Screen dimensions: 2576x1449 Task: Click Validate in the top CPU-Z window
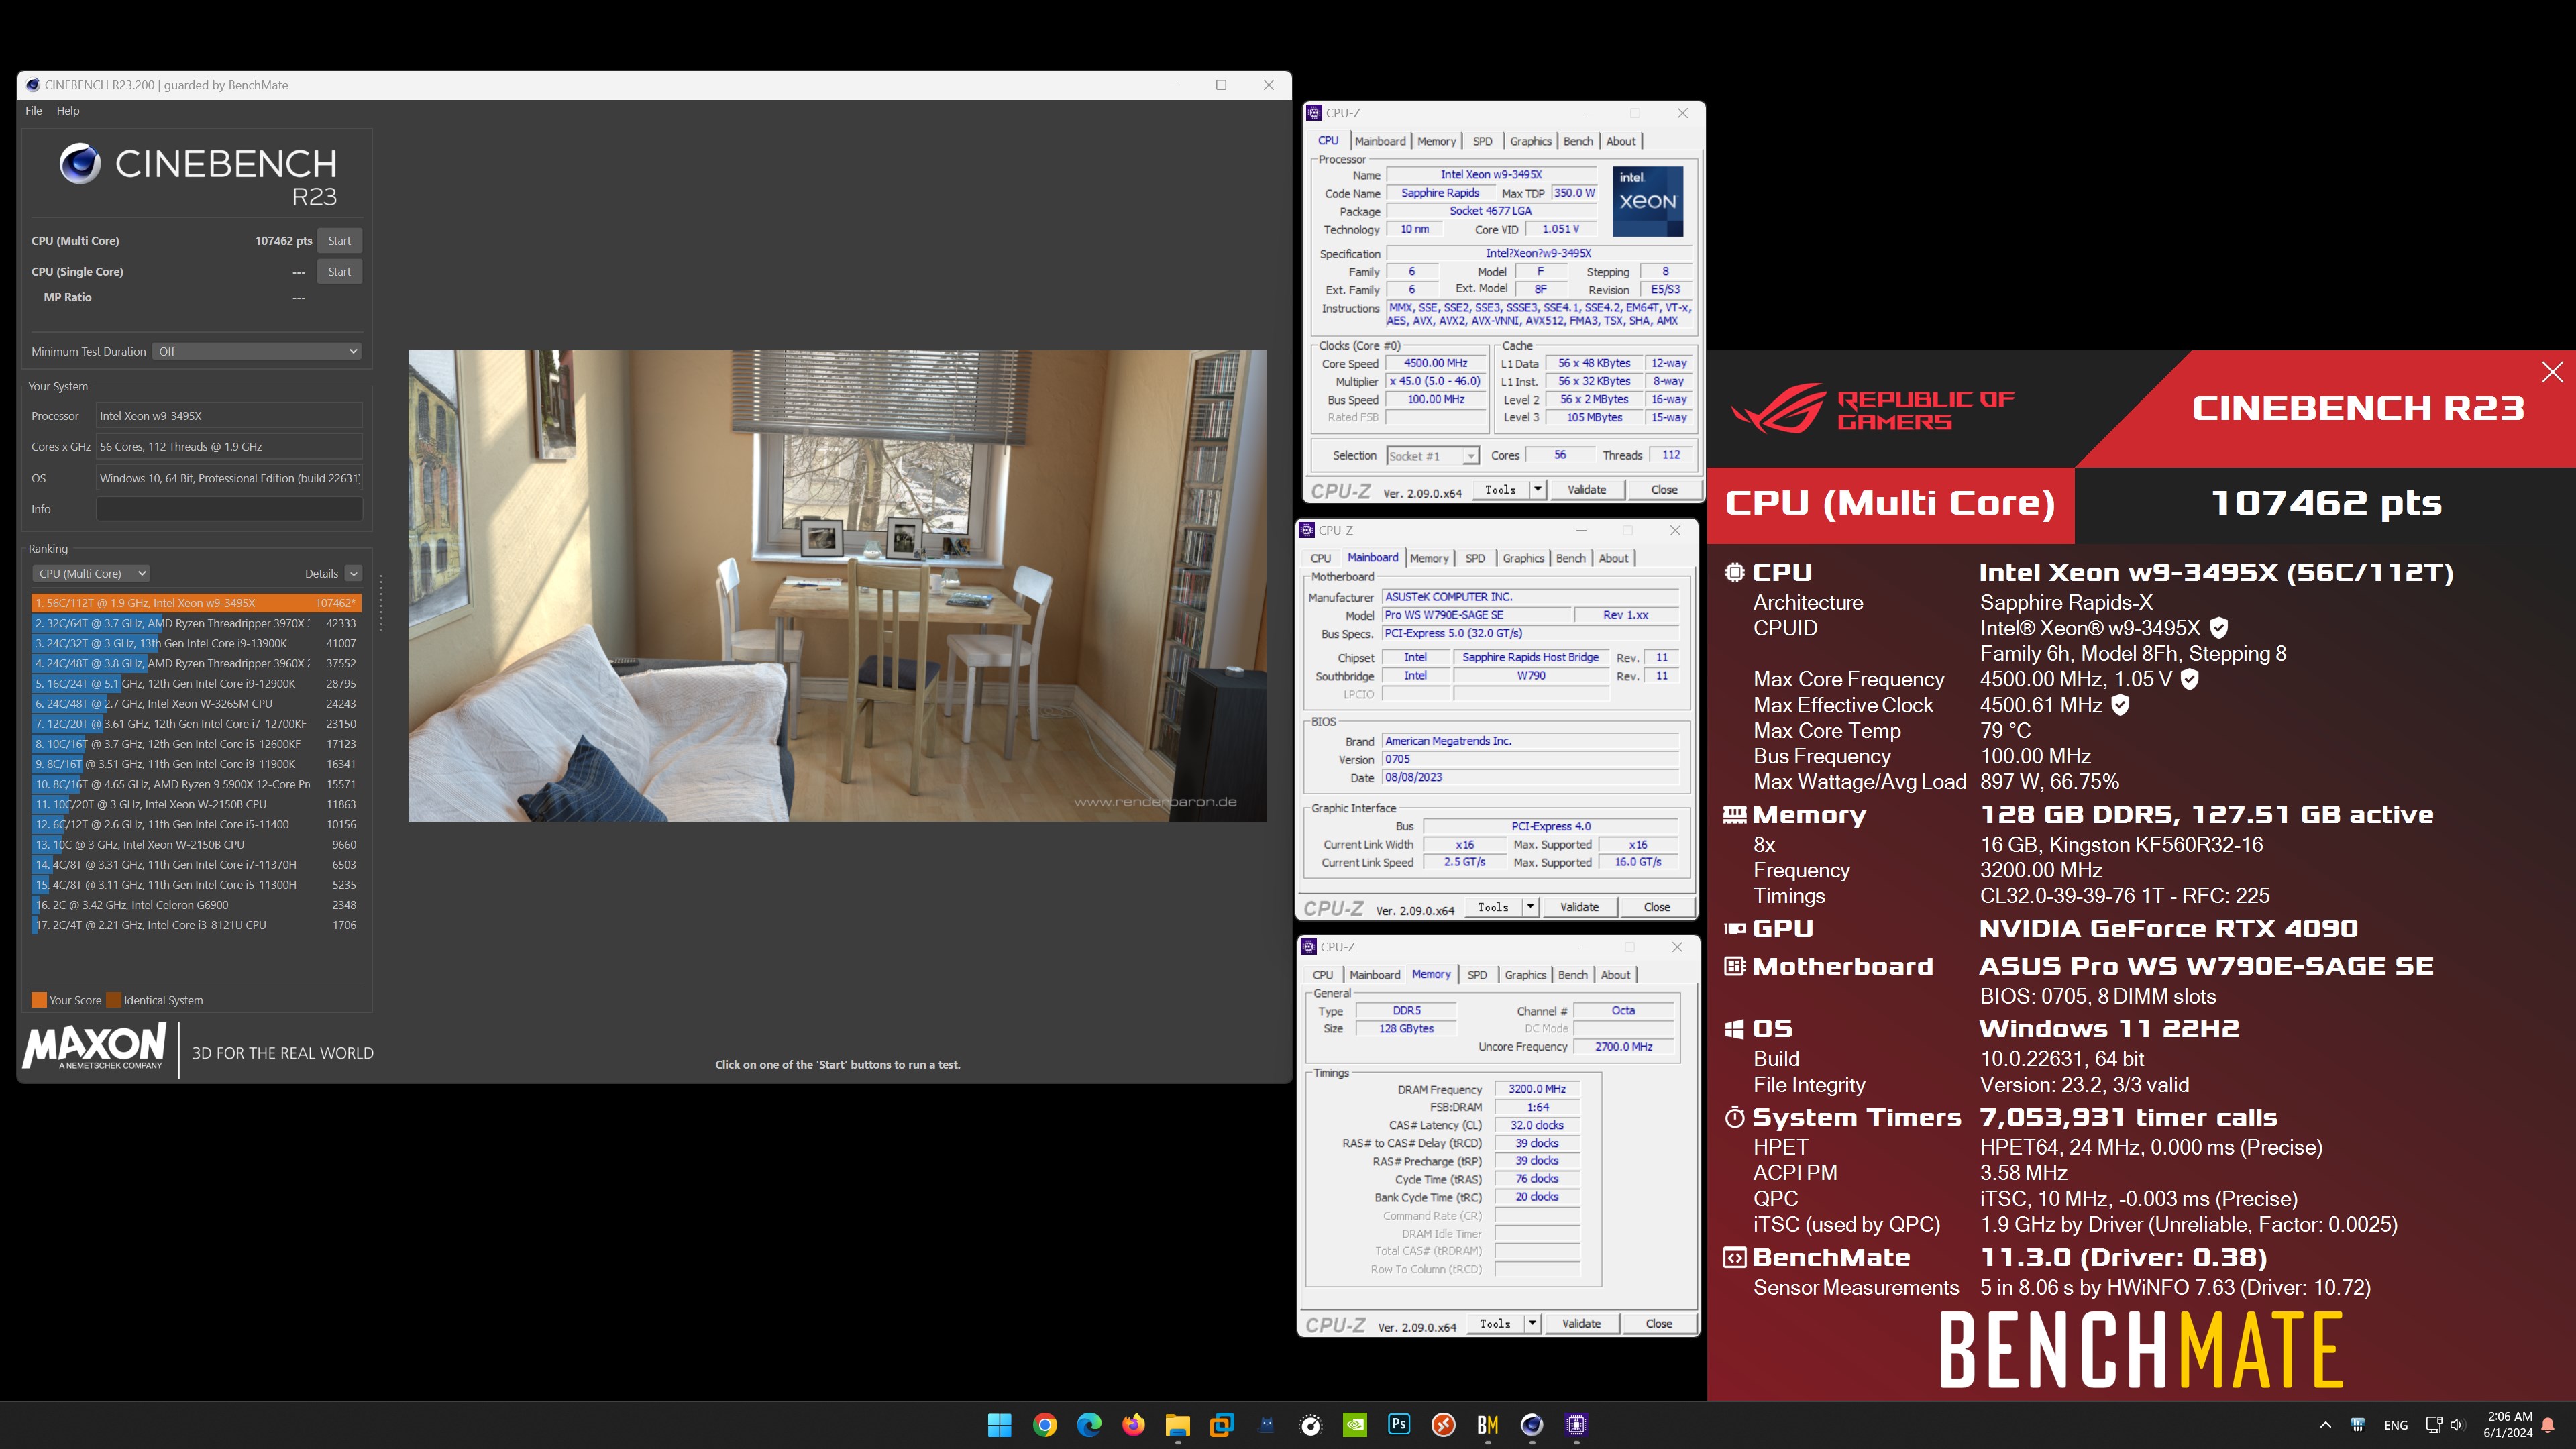(x=1586, y=490)
